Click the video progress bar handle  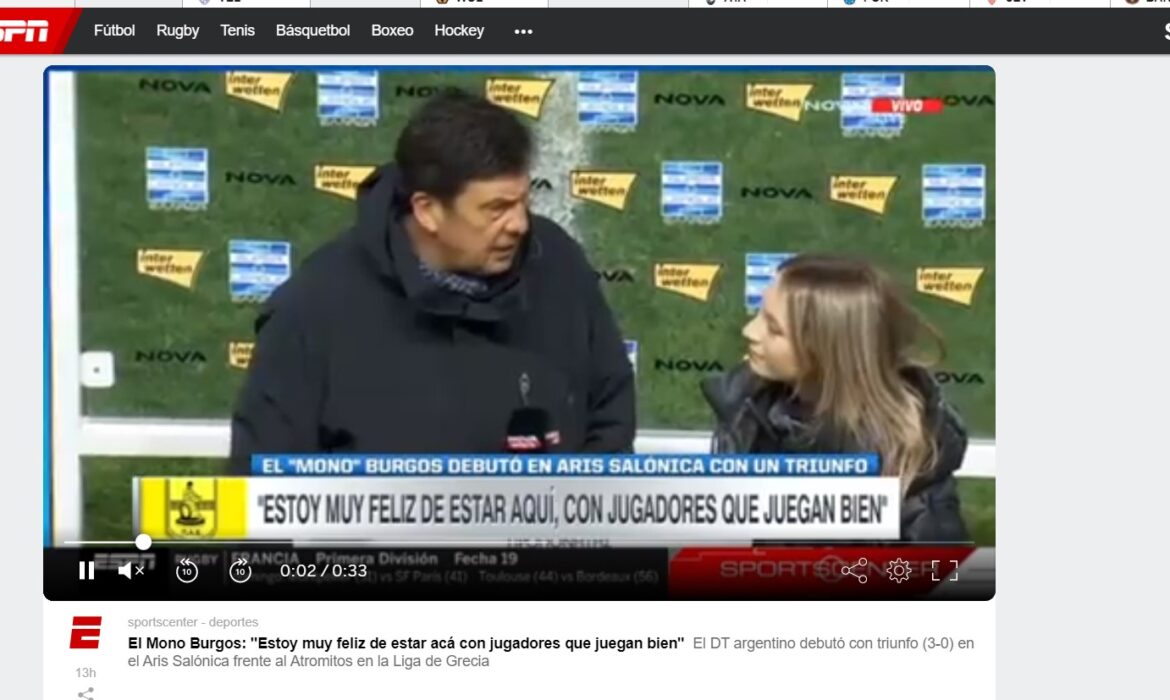click(143, 542)
